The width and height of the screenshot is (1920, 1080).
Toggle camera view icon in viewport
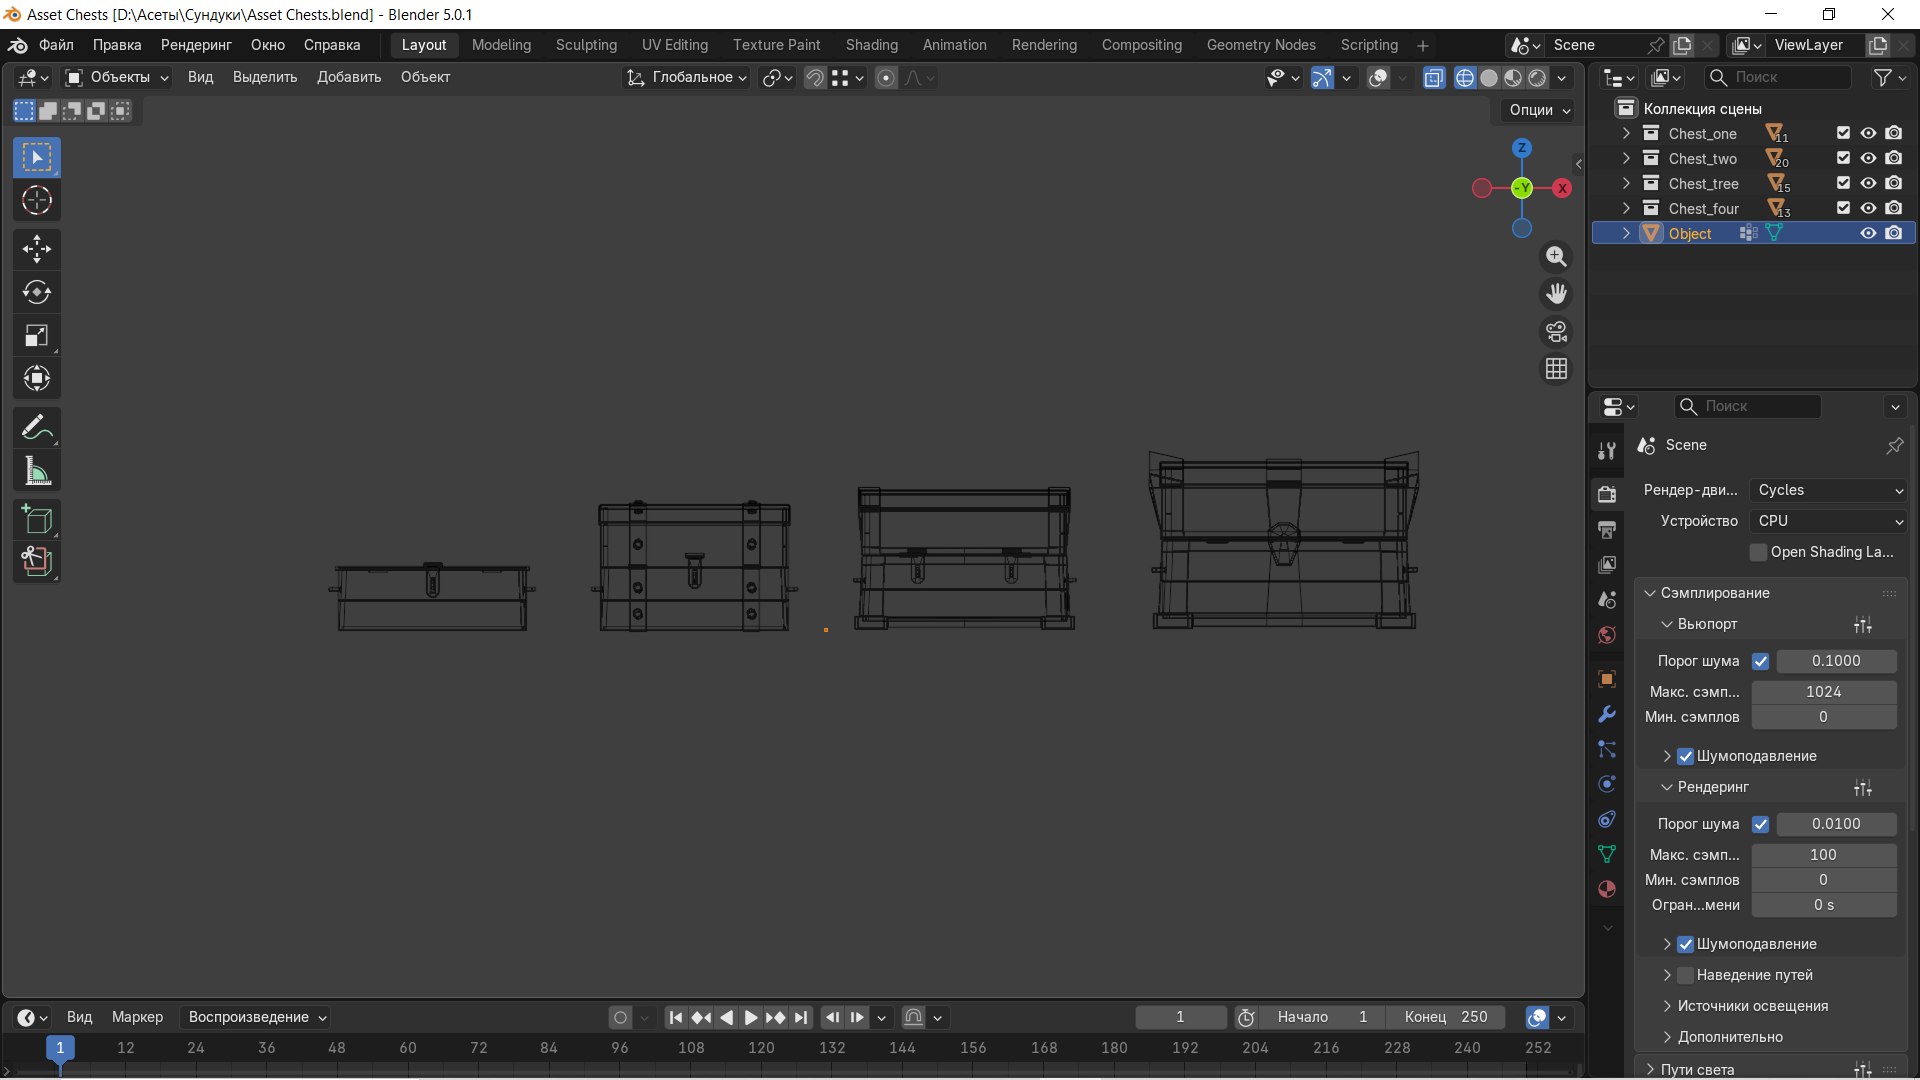[1556, 331]
